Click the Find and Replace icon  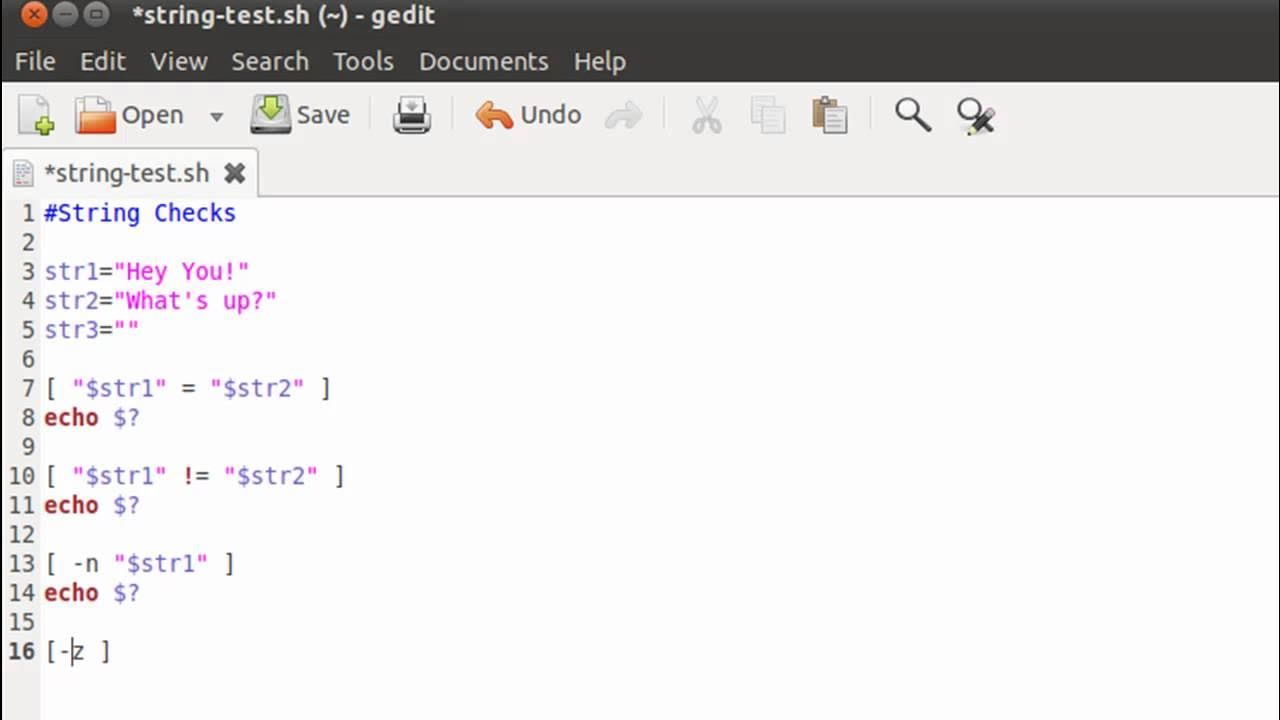975,116
